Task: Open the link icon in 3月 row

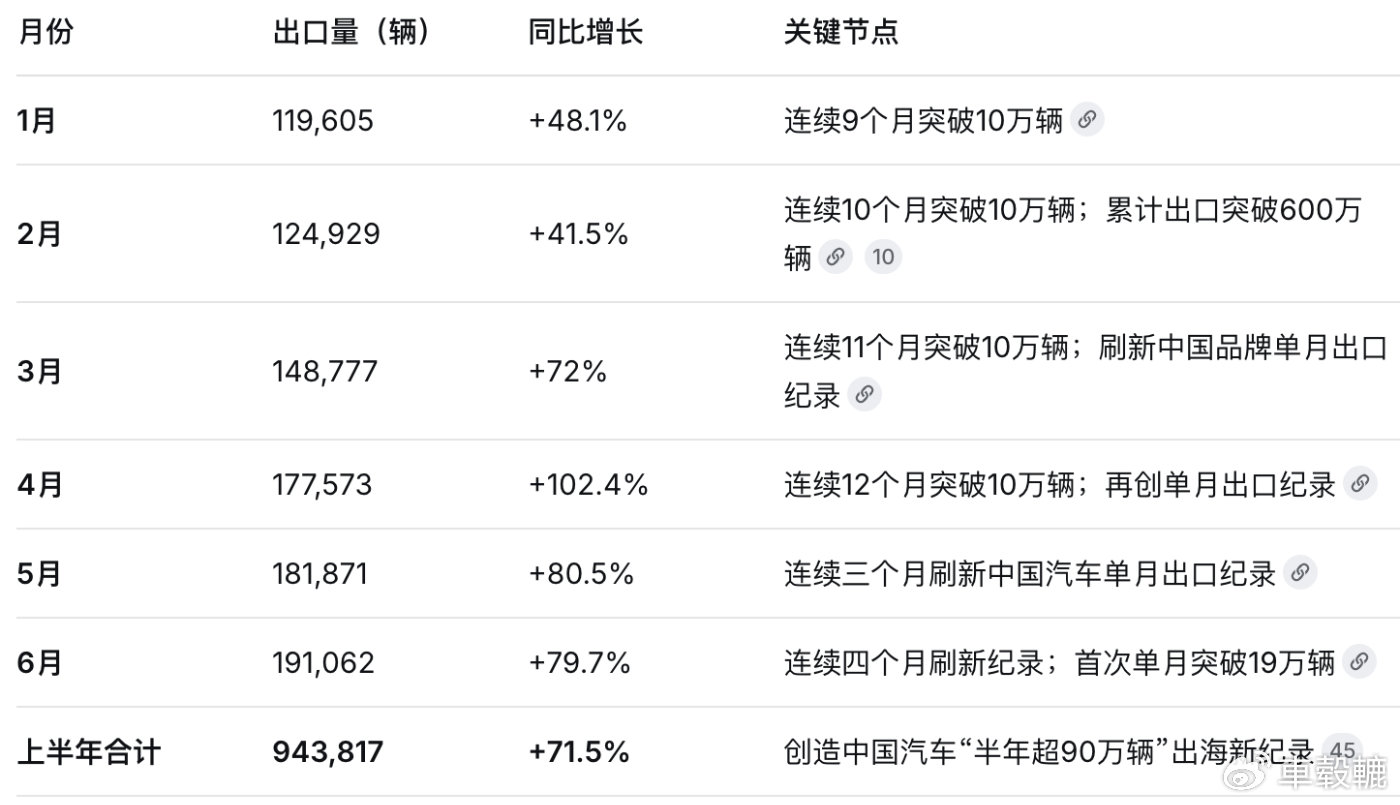Action: pos(864,394)
